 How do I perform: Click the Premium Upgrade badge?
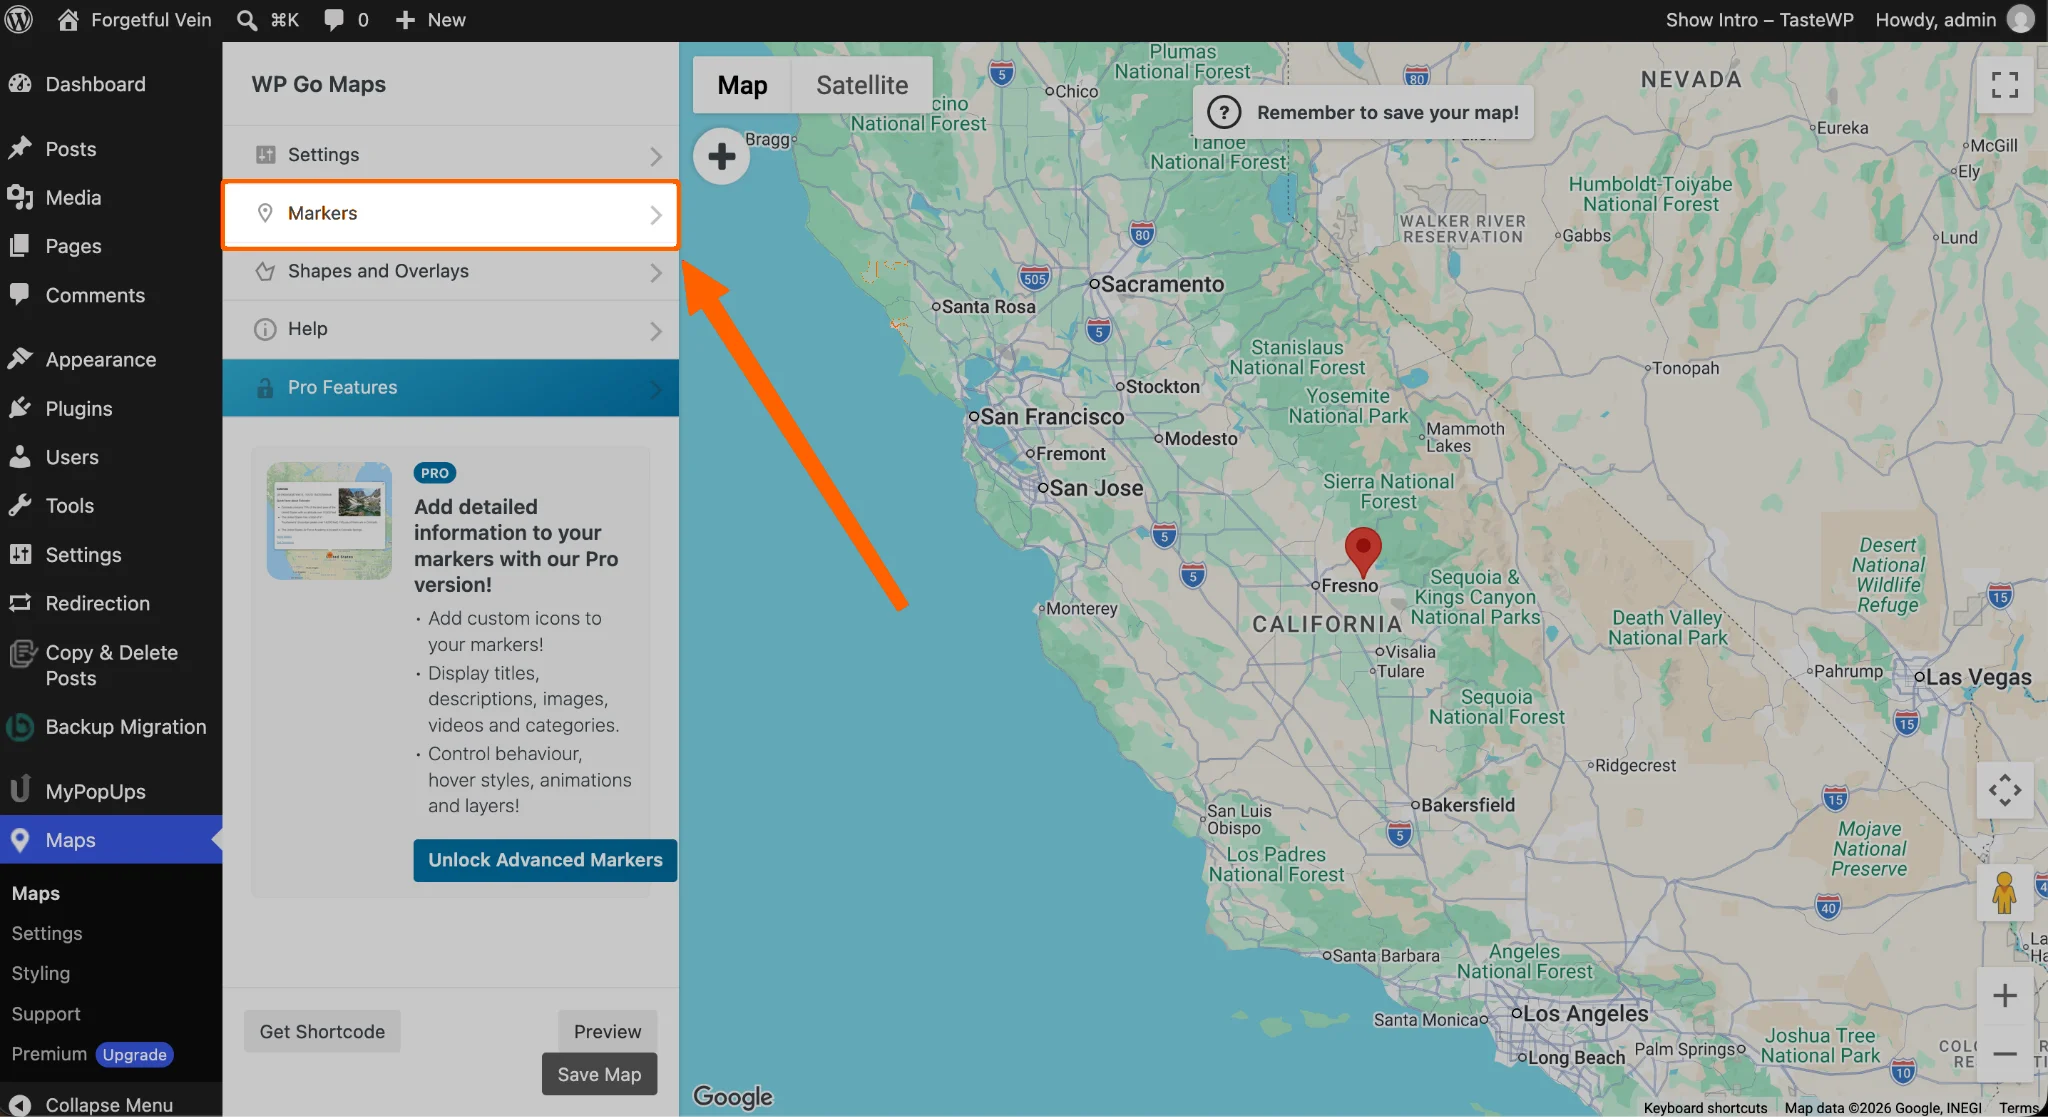click(x=135, y=1055)
